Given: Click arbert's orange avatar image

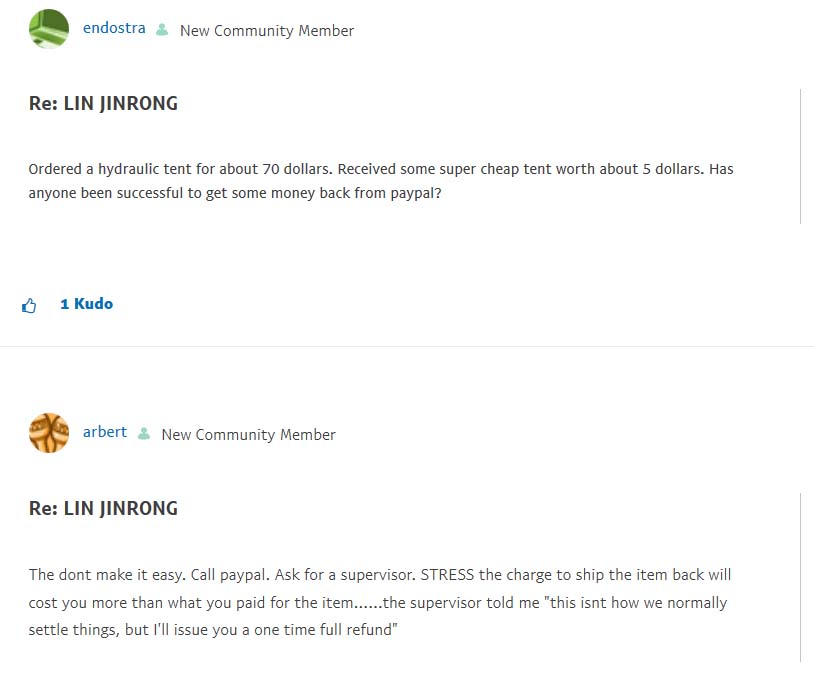Looking at the screenshot, I should 49,433.
